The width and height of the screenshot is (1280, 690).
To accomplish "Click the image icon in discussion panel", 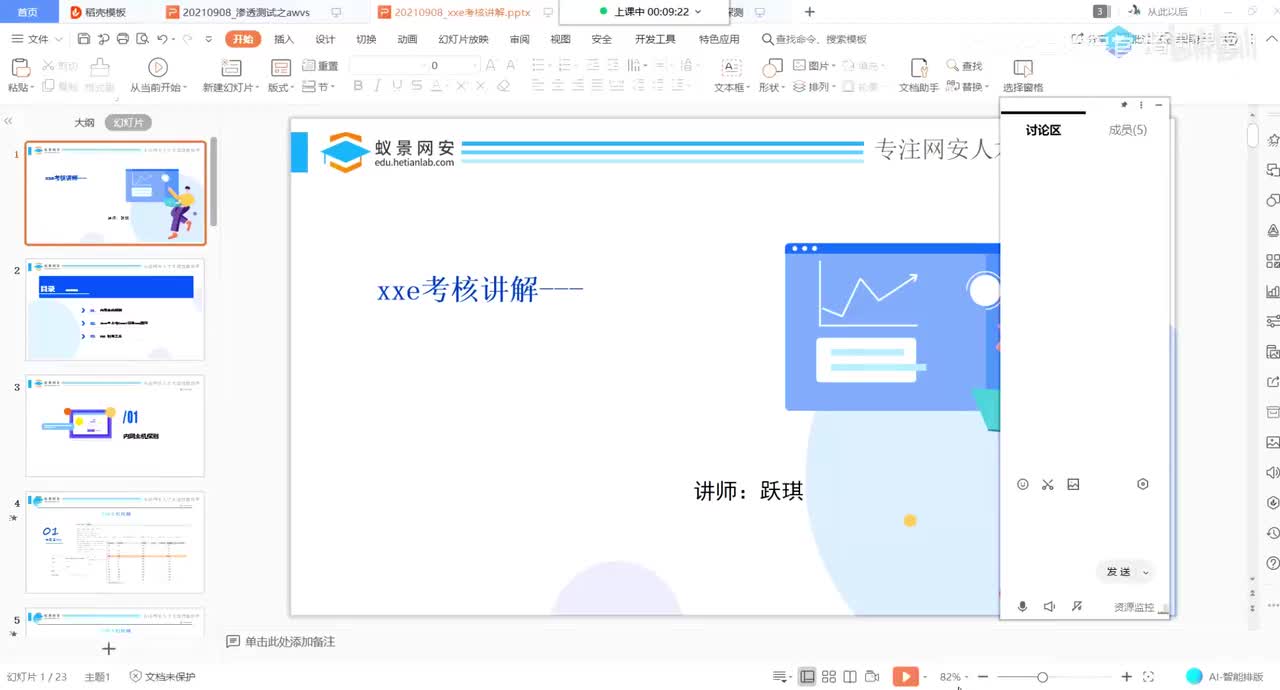I will (1073, 484).
